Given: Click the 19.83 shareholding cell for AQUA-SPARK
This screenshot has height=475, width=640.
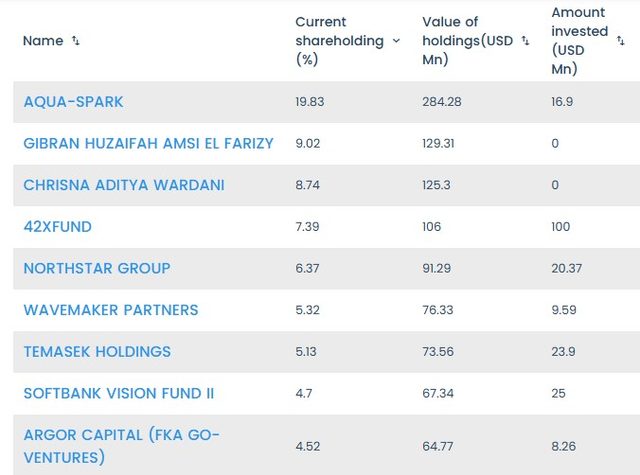Looking at the screenshot, I should click(x=310, y=102).
